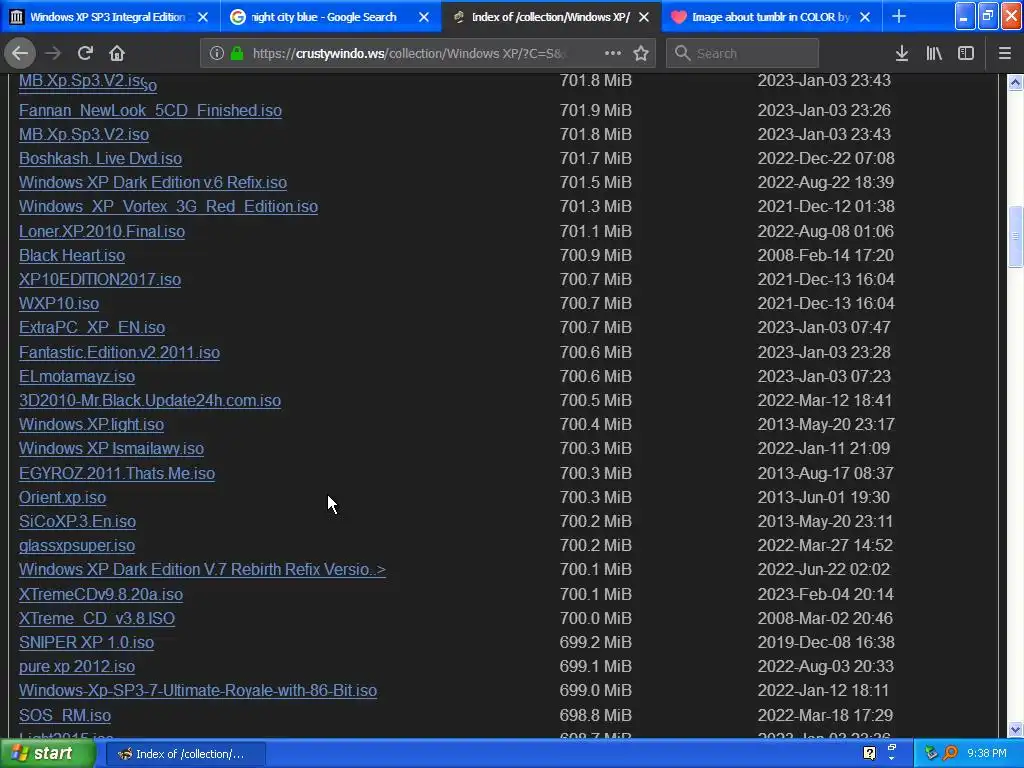Click the green pencil tray icon
This screenshot has height=768, width=1024.
tap(931, 753)
